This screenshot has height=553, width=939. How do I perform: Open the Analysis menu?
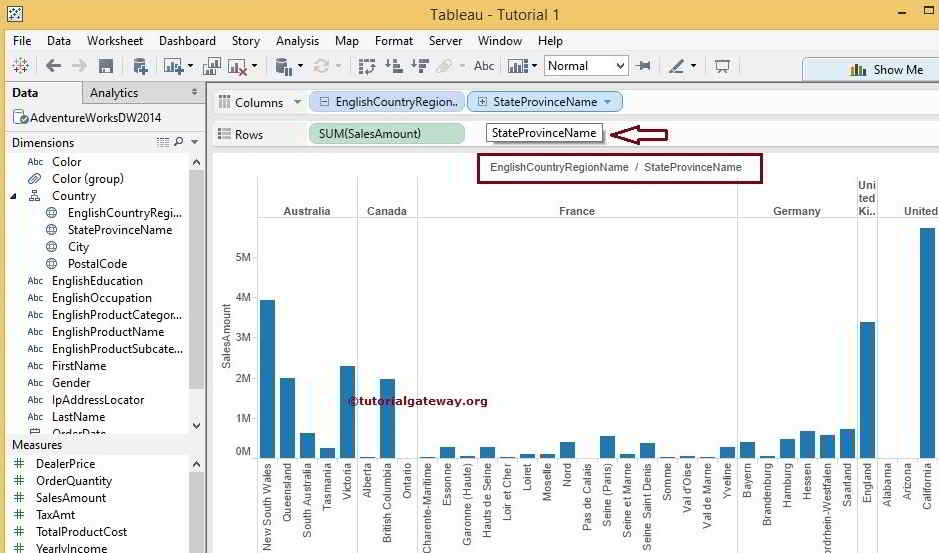click(x=297, y=41)
